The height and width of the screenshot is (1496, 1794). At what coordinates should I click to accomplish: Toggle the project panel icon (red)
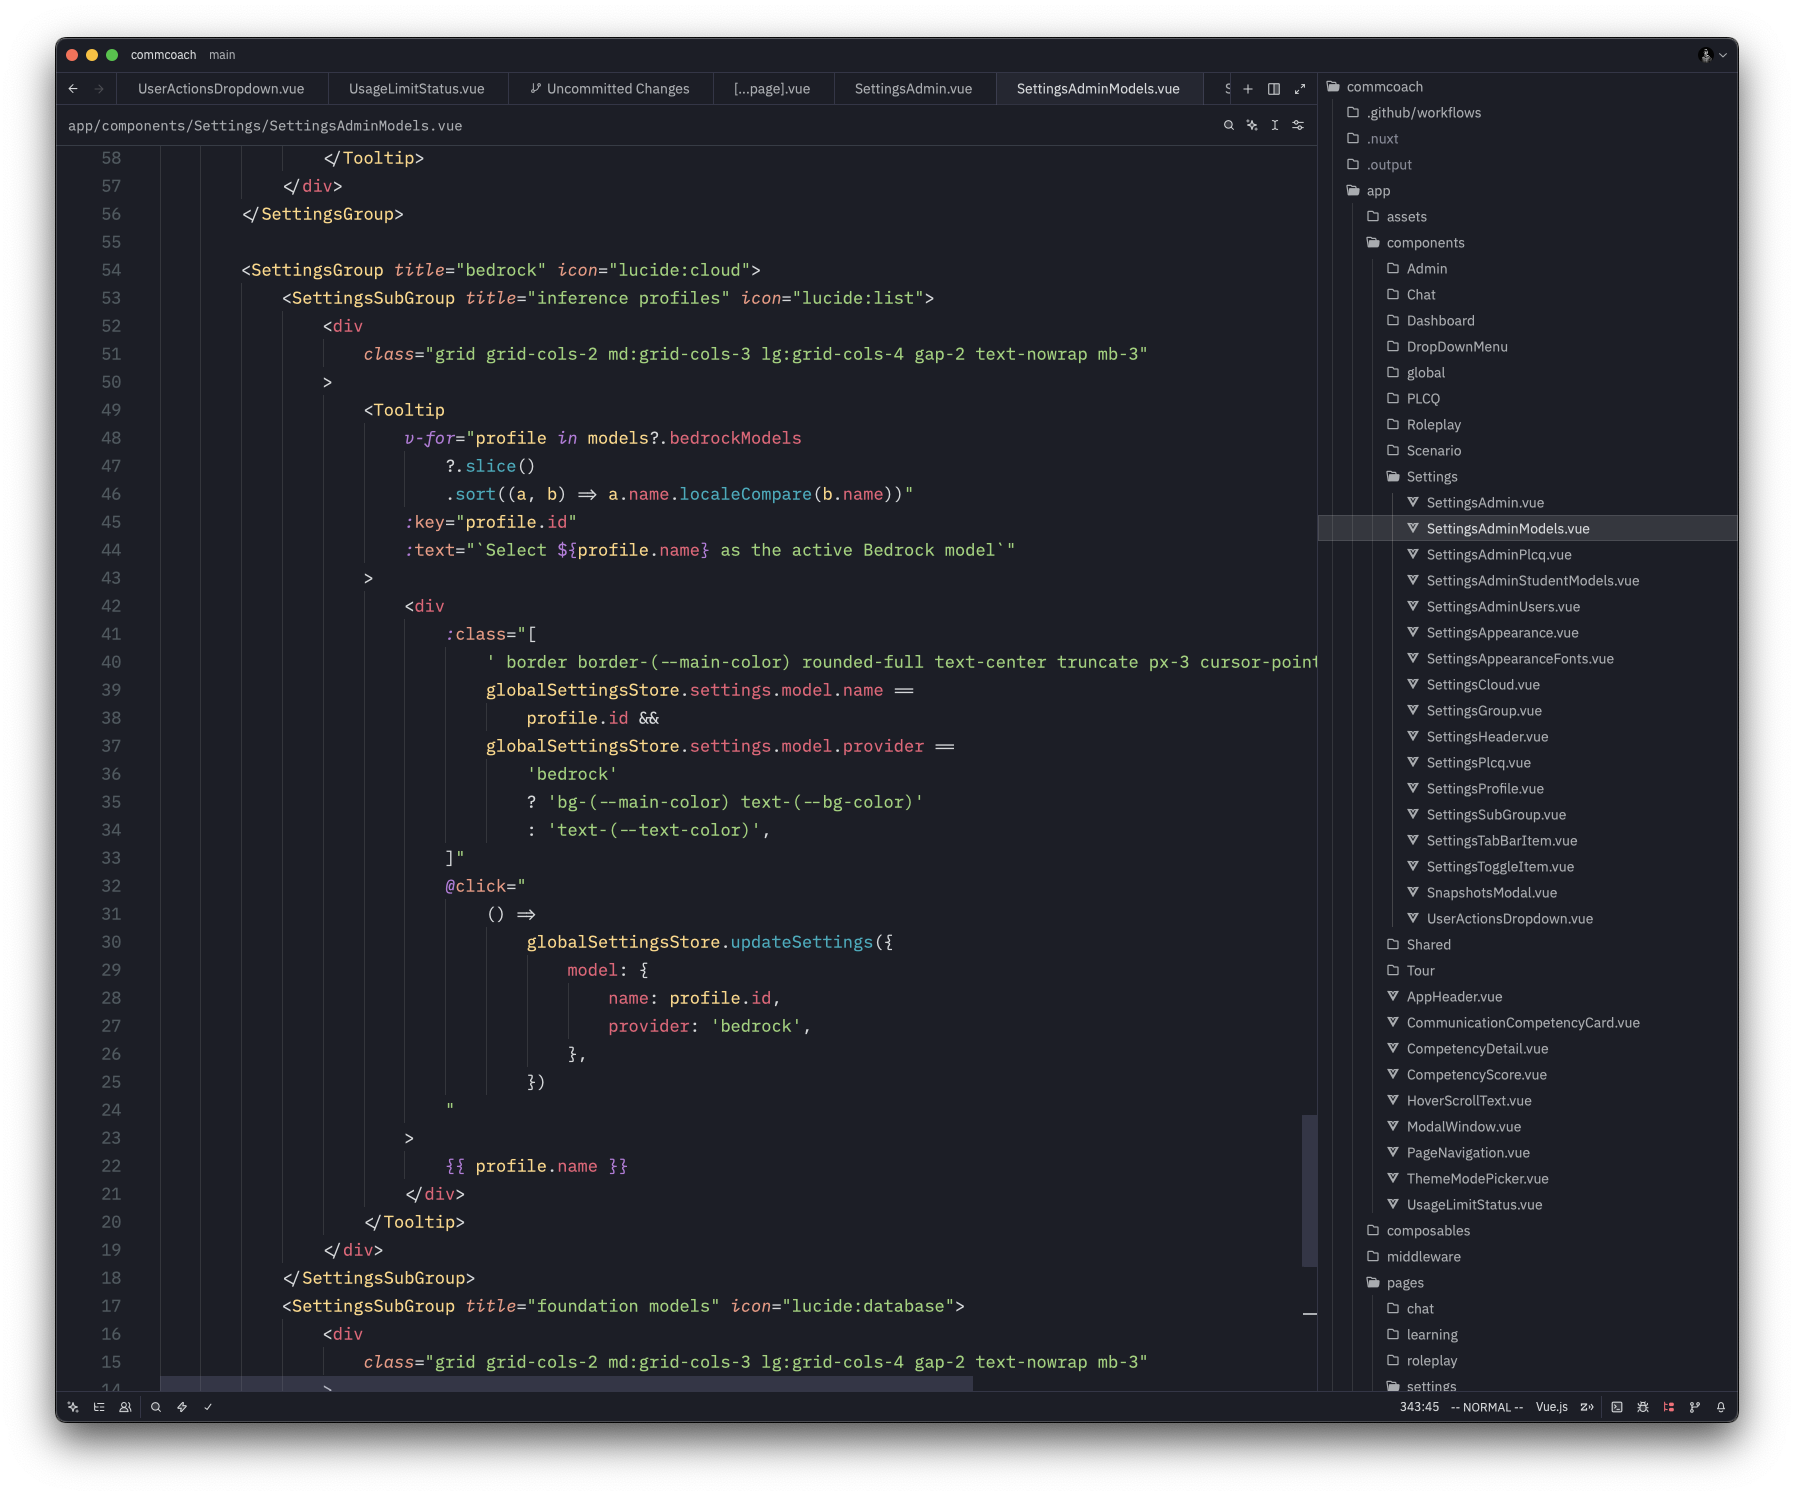click(1669, 1407)
